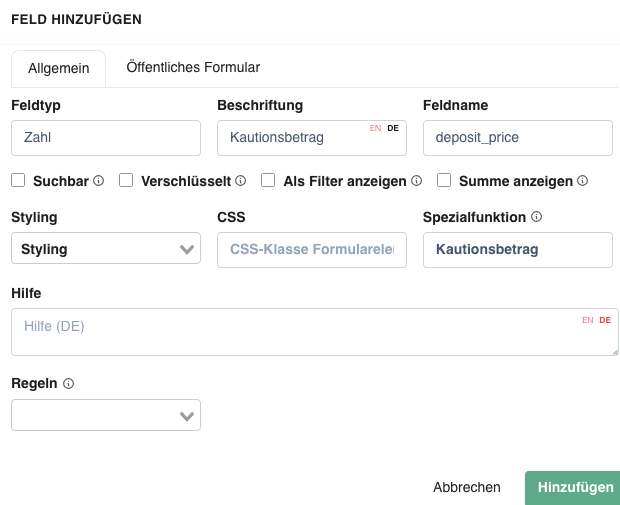Open the Feldtyp Zahl field
This screenshot has height=505, width=620.
(106, 138)
